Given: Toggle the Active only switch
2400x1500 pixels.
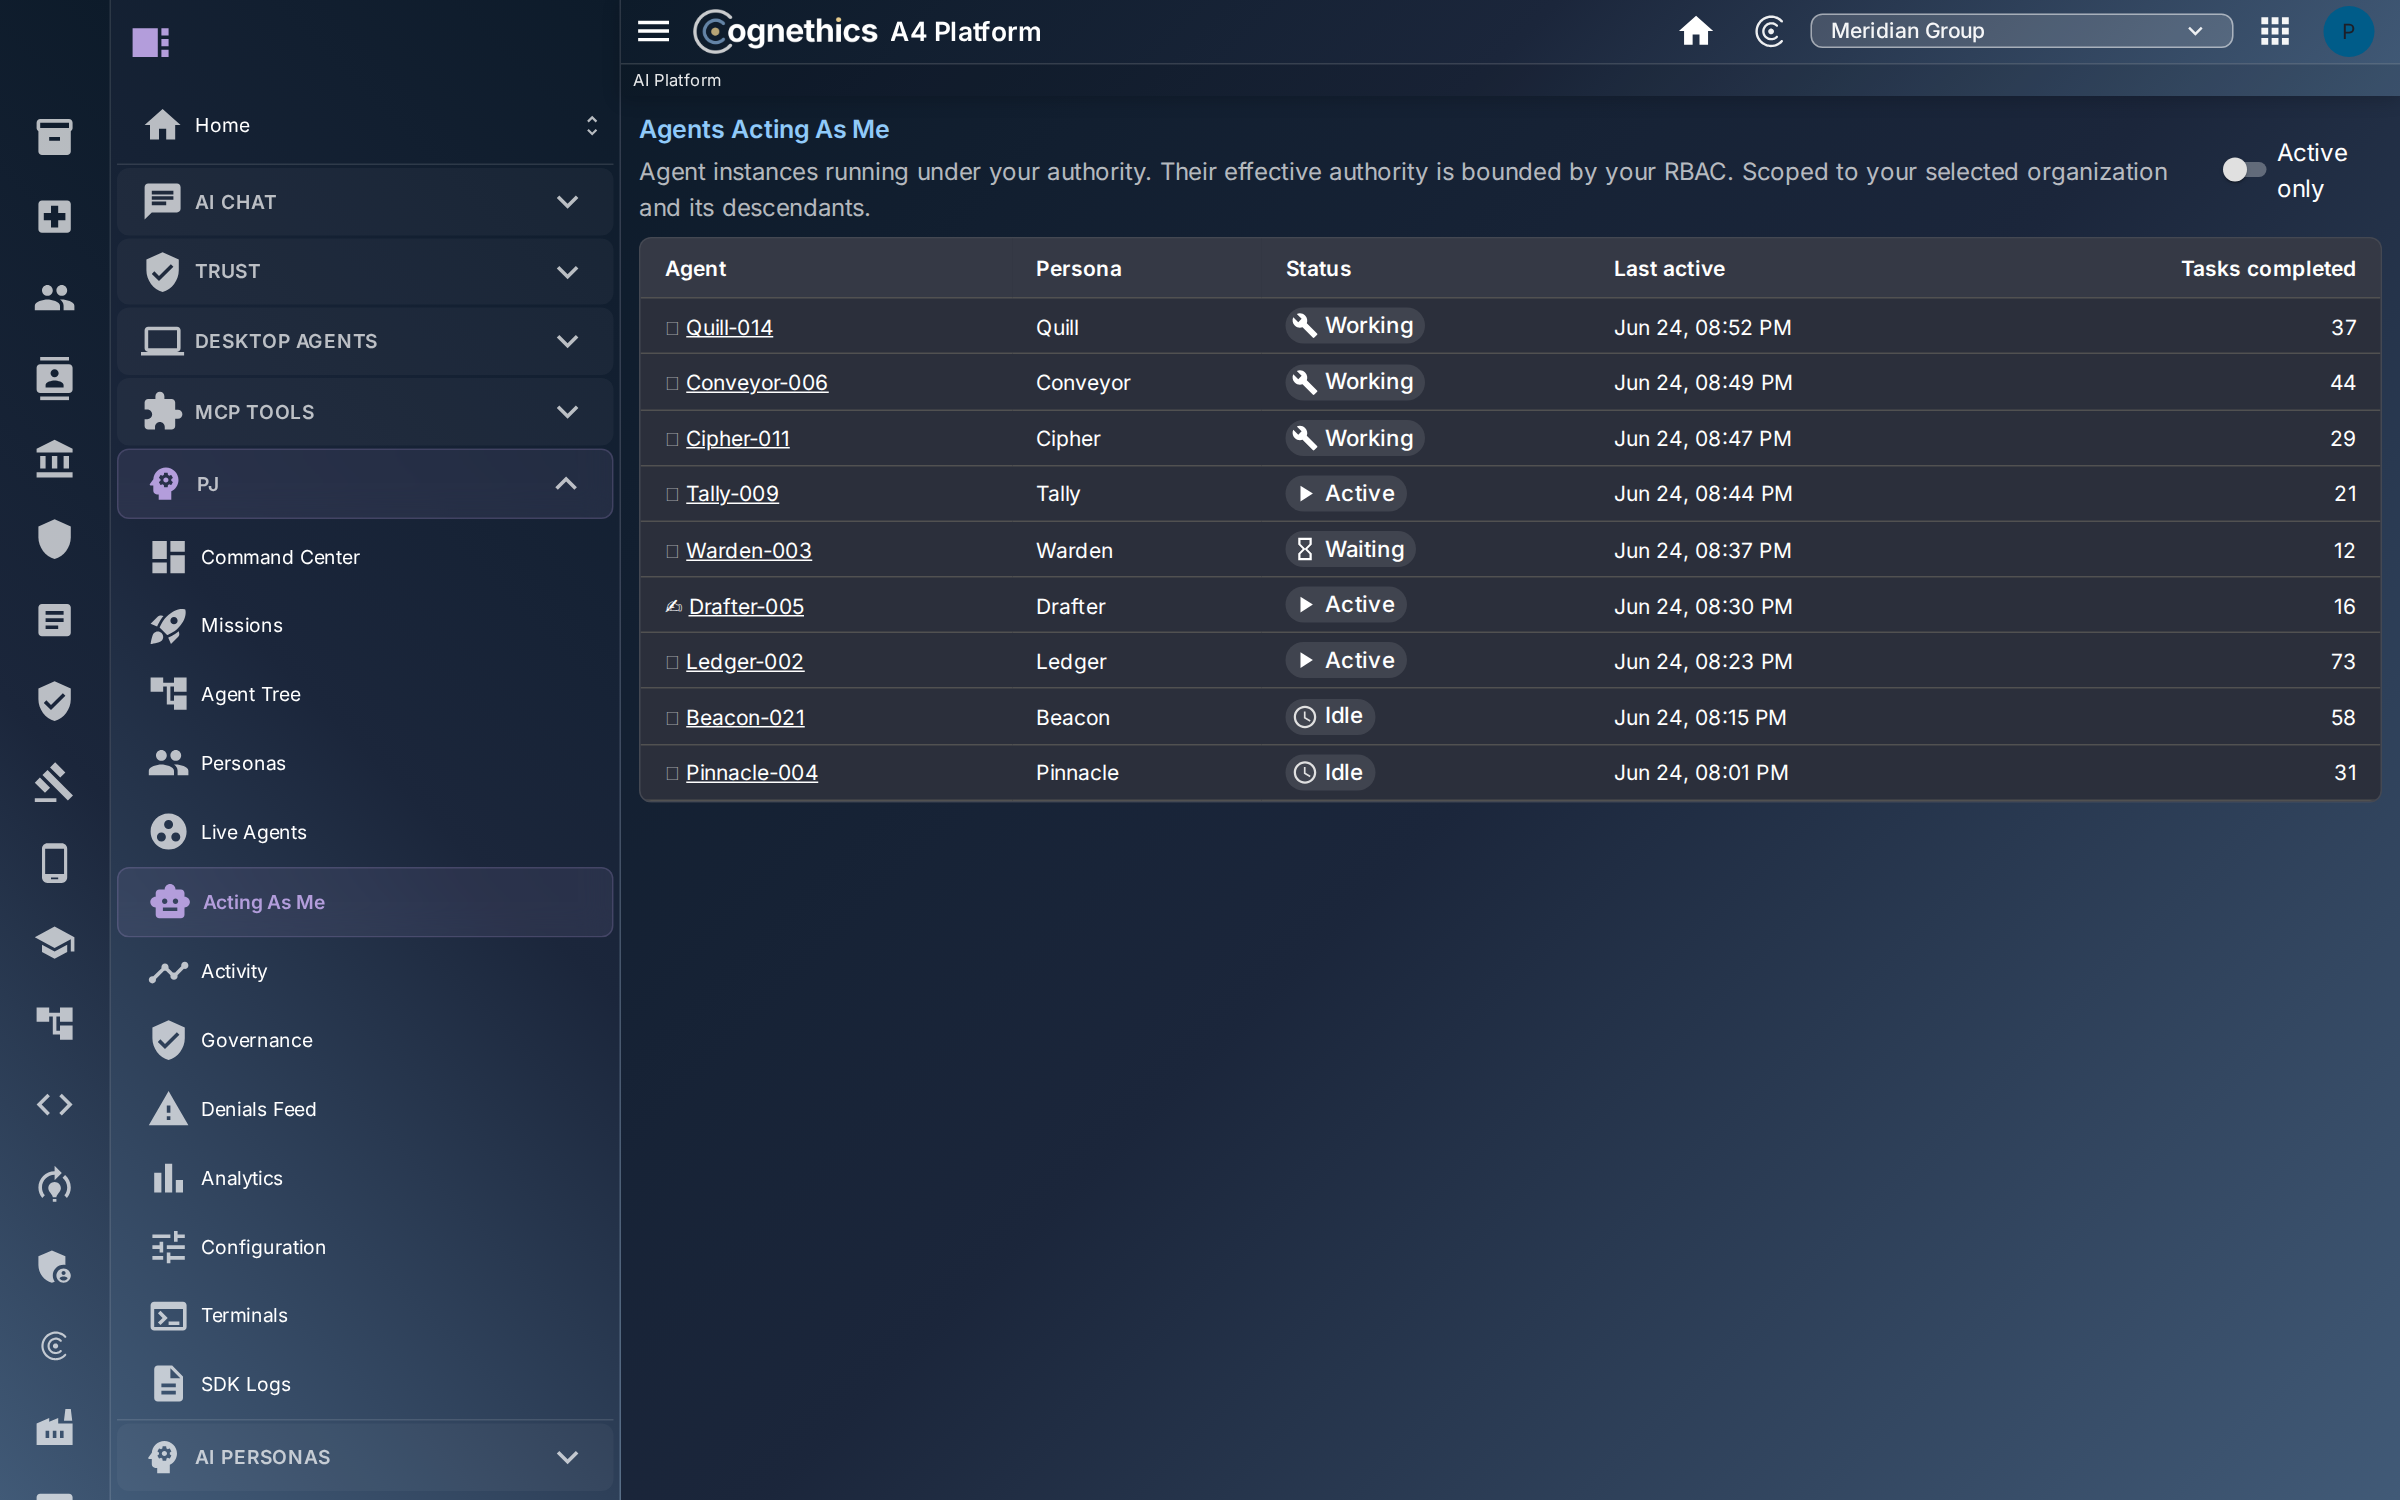Looking at the screenshot, I should pyautogui.click(x=2243, y=170).
